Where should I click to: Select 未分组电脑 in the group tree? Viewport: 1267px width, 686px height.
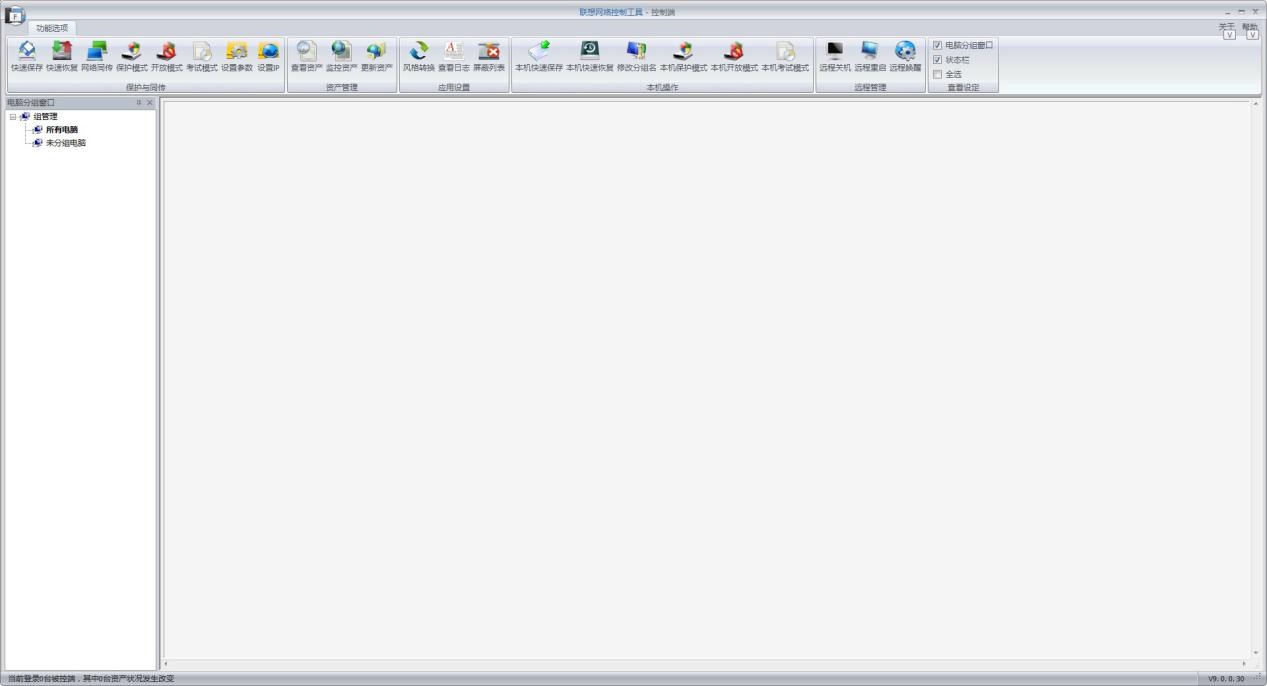click(x=66, y=143)
